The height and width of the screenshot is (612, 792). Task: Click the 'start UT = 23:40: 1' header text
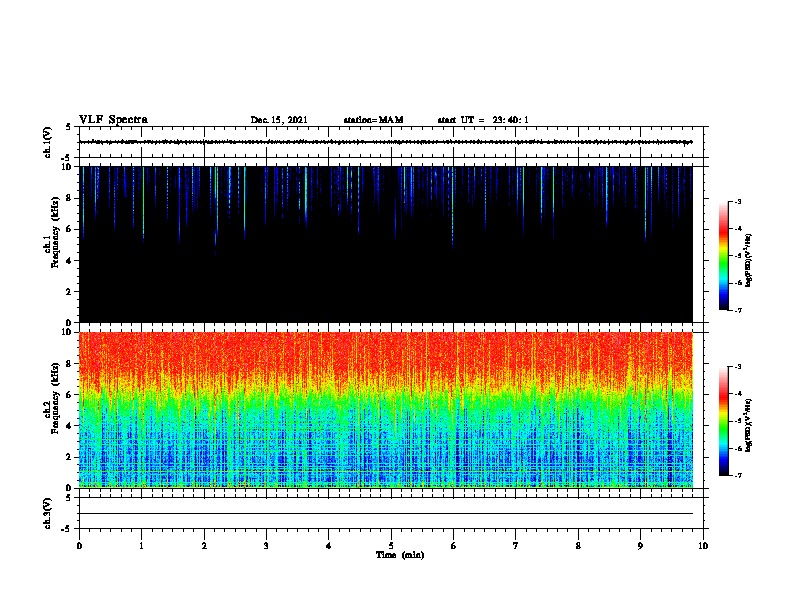(483, 120)
